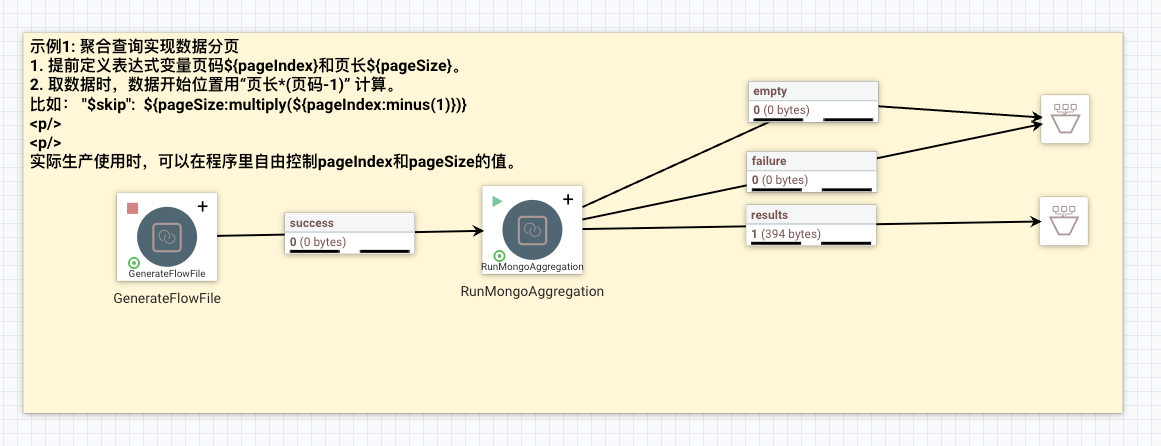Click the green status circle on GenerateFlowFile
This screenshot has height=446, width=1161.
(x=134, y=263)
